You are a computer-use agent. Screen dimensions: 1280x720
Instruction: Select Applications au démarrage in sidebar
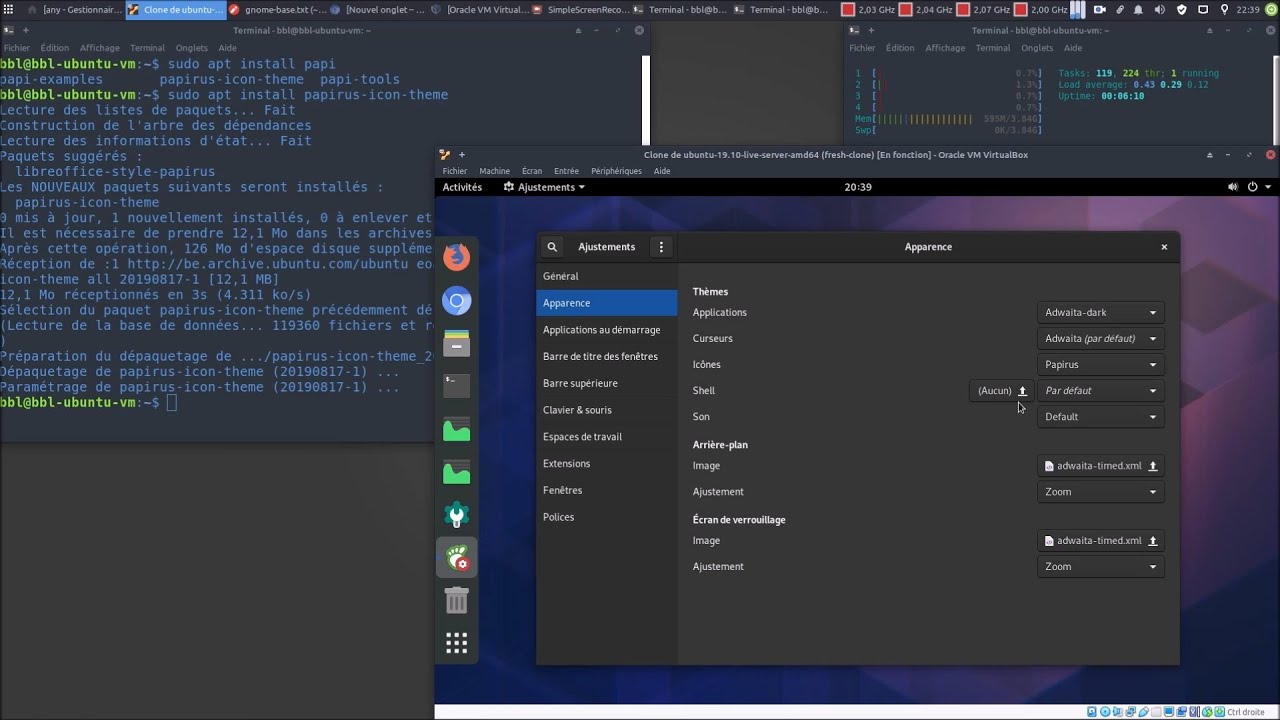[607, 330]
